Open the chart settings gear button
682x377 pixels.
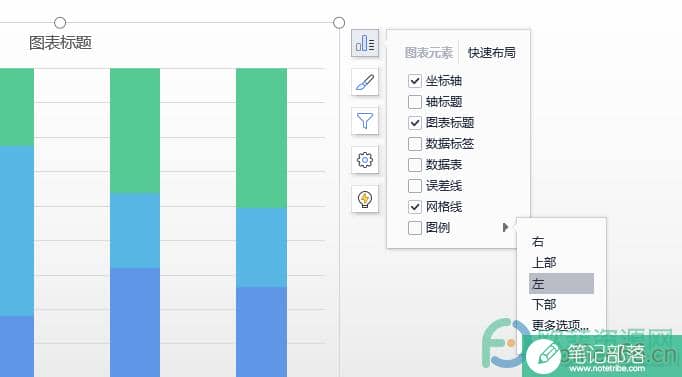pos(365,160)
